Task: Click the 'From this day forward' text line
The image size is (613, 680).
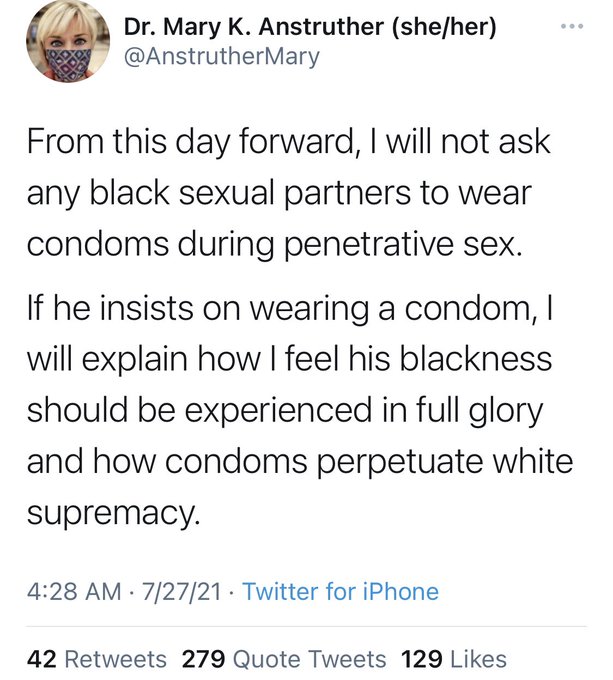Action: pyautogui.click(x=289, y=142)
